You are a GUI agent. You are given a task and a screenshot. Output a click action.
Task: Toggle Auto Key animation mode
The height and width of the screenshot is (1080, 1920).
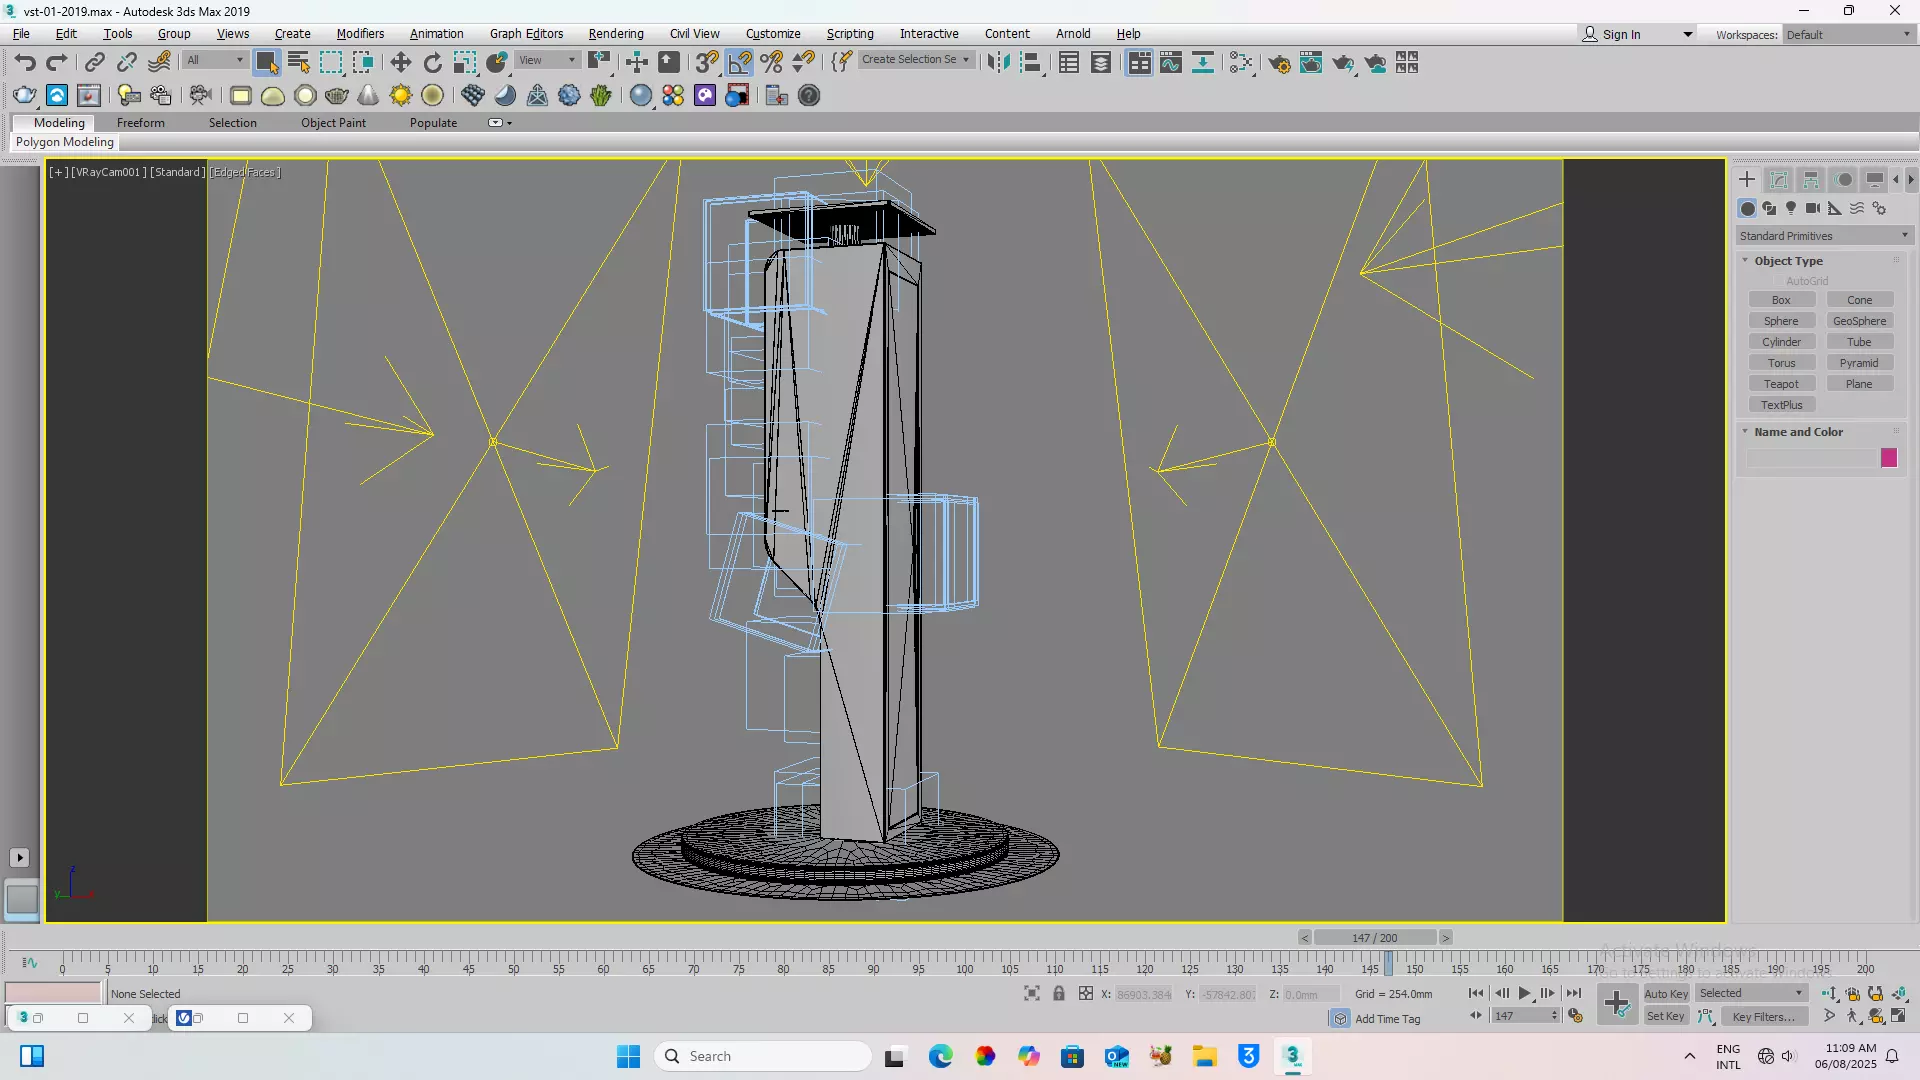1665,993
